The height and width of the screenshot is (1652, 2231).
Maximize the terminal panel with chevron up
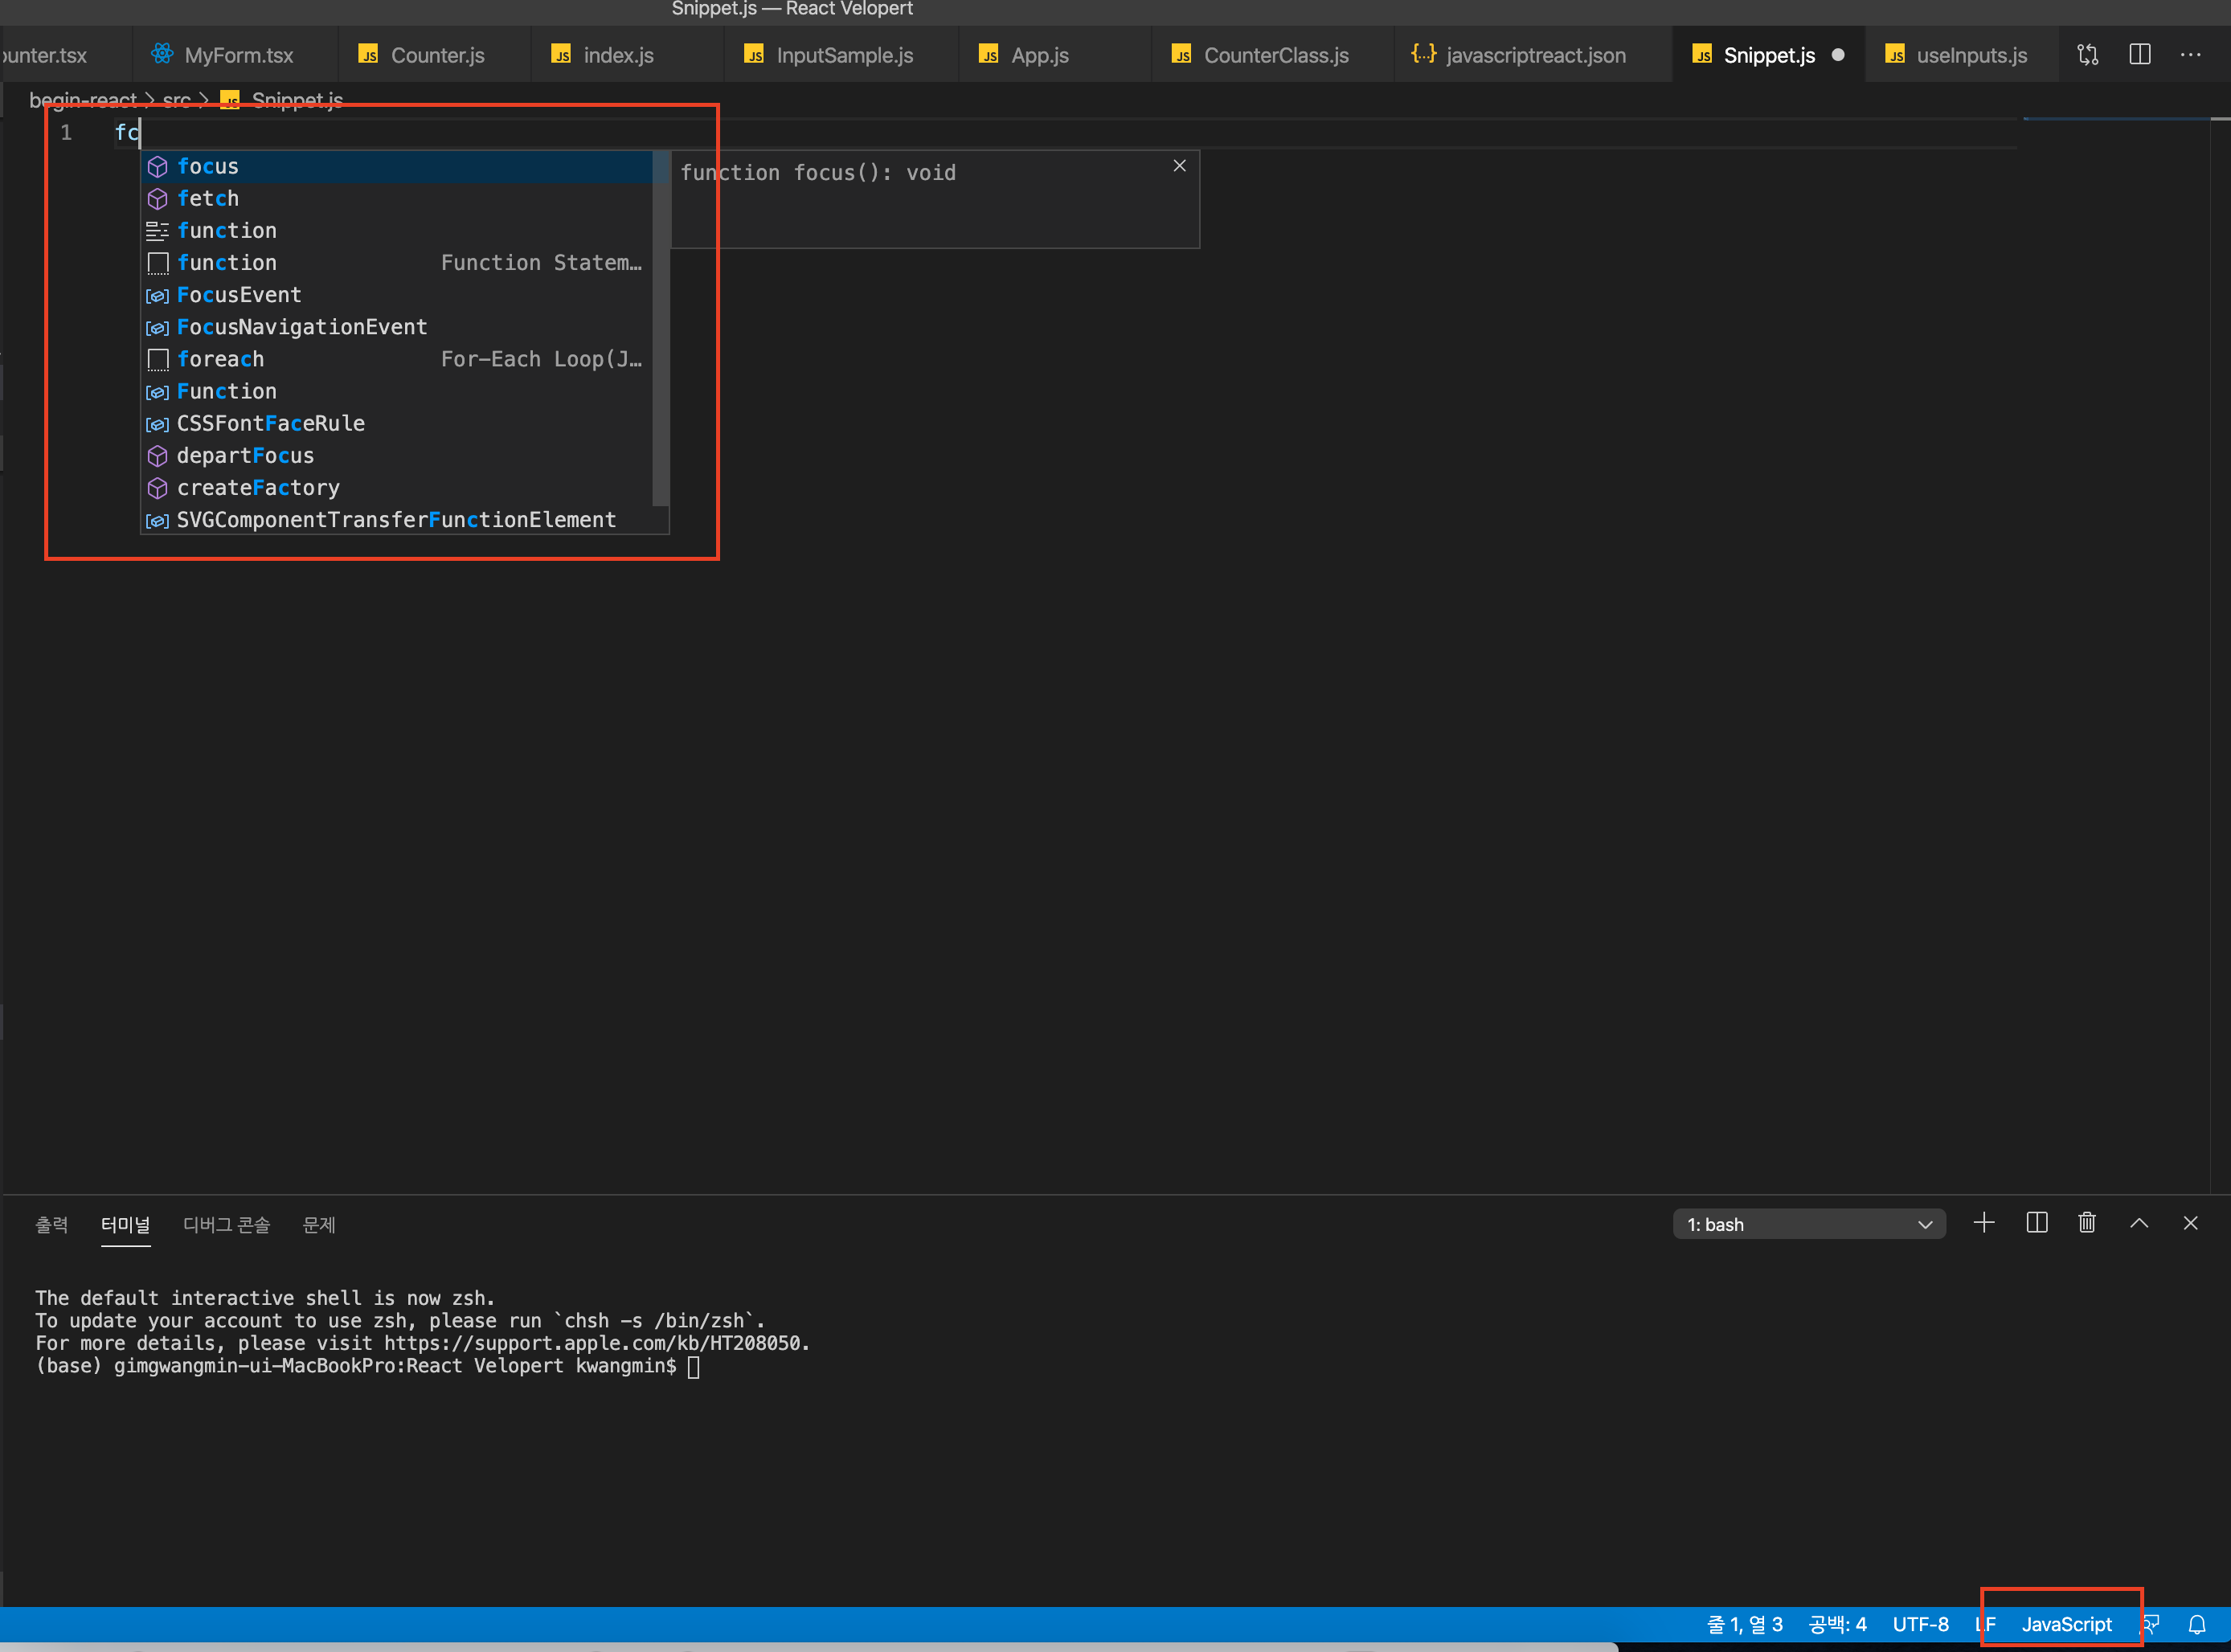(x=2139, y=1223)
